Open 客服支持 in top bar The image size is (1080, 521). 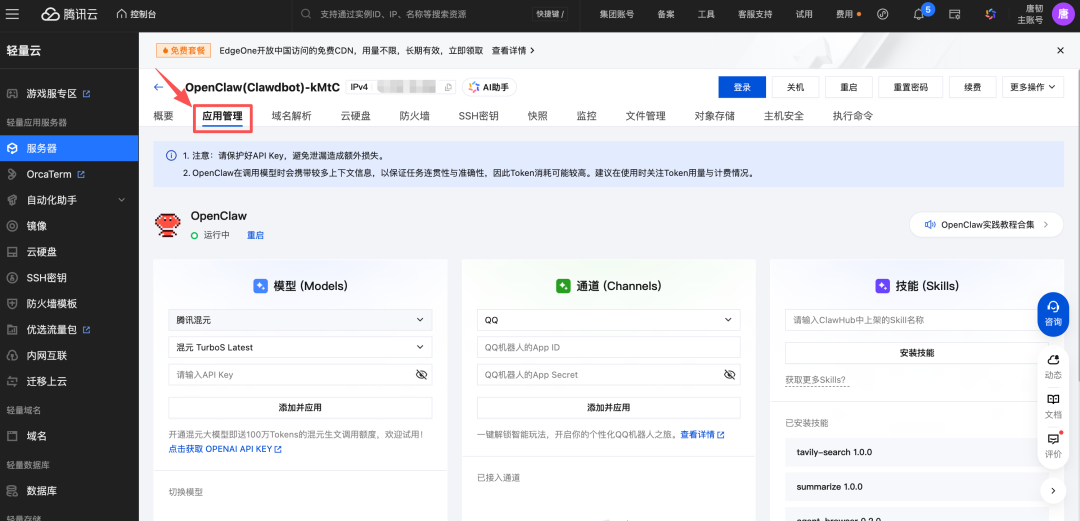755,14
